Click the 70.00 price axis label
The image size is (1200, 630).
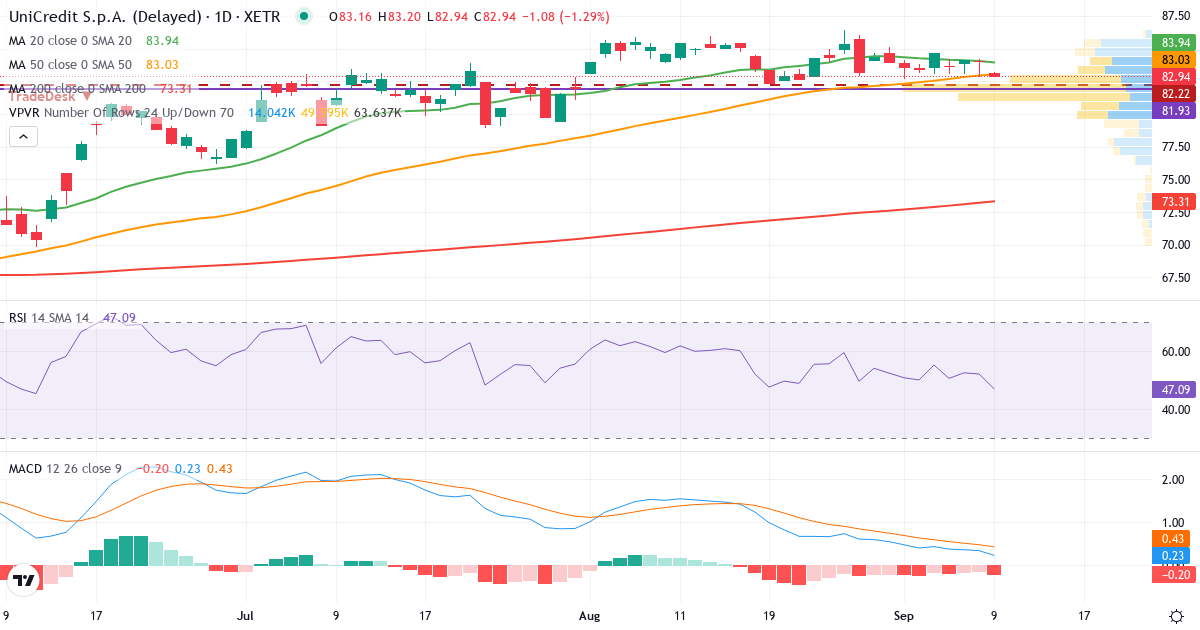1175,245
